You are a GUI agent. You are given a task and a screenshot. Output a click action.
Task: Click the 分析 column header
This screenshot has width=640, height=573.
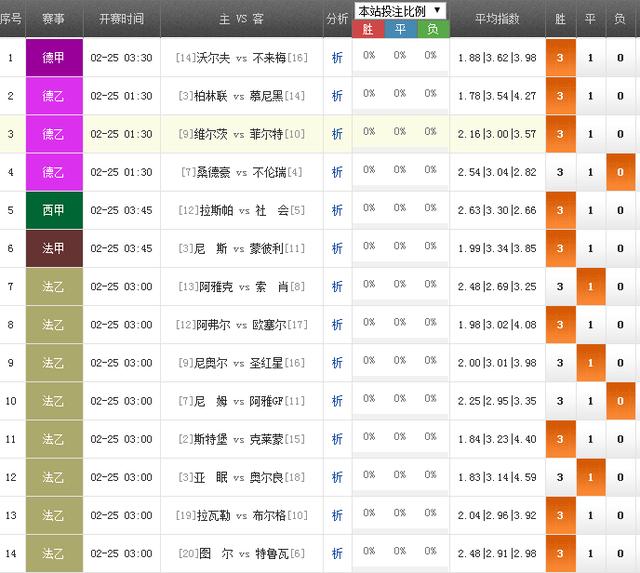(x=337, y=18)
